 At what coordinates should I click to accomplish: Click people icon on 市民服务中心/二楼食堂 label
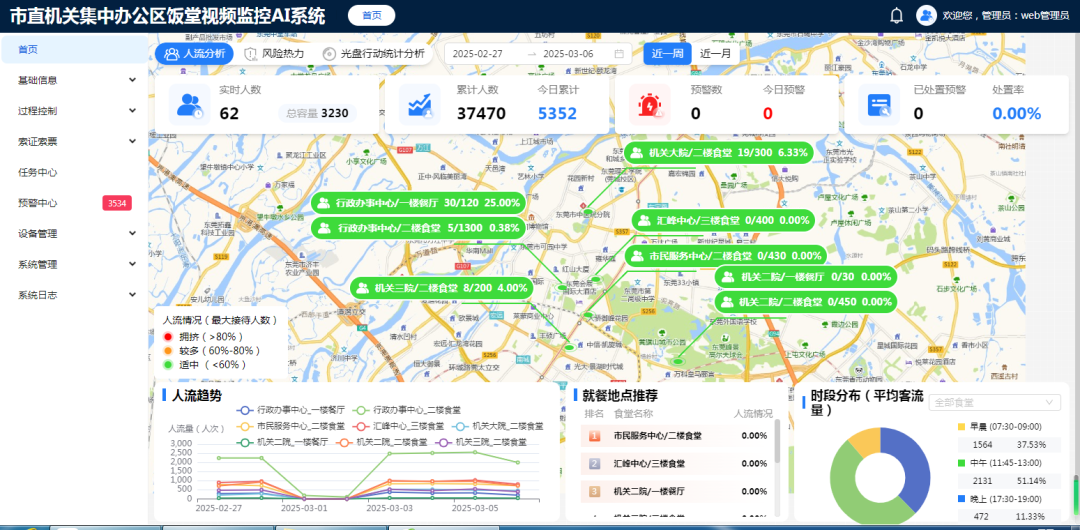coord(637,256)
